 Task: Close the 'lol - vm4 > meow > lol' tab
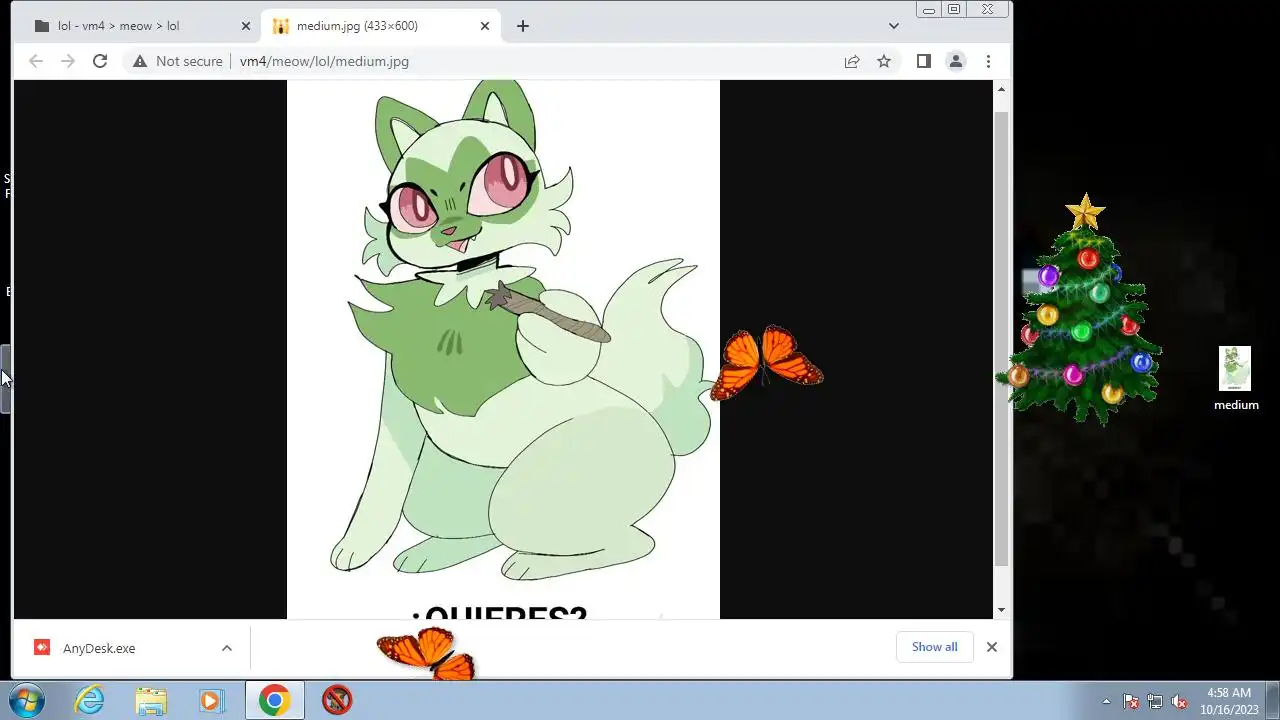pyautogui.click(x=246, y=26)
